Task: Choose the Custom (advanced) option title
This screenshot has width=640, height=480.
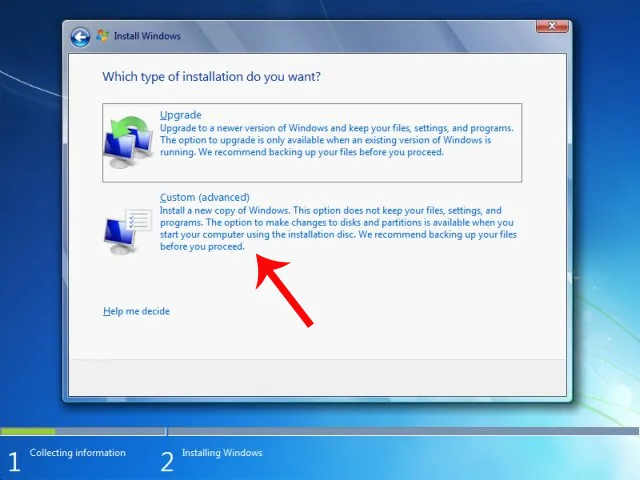Action: point(205,197)
